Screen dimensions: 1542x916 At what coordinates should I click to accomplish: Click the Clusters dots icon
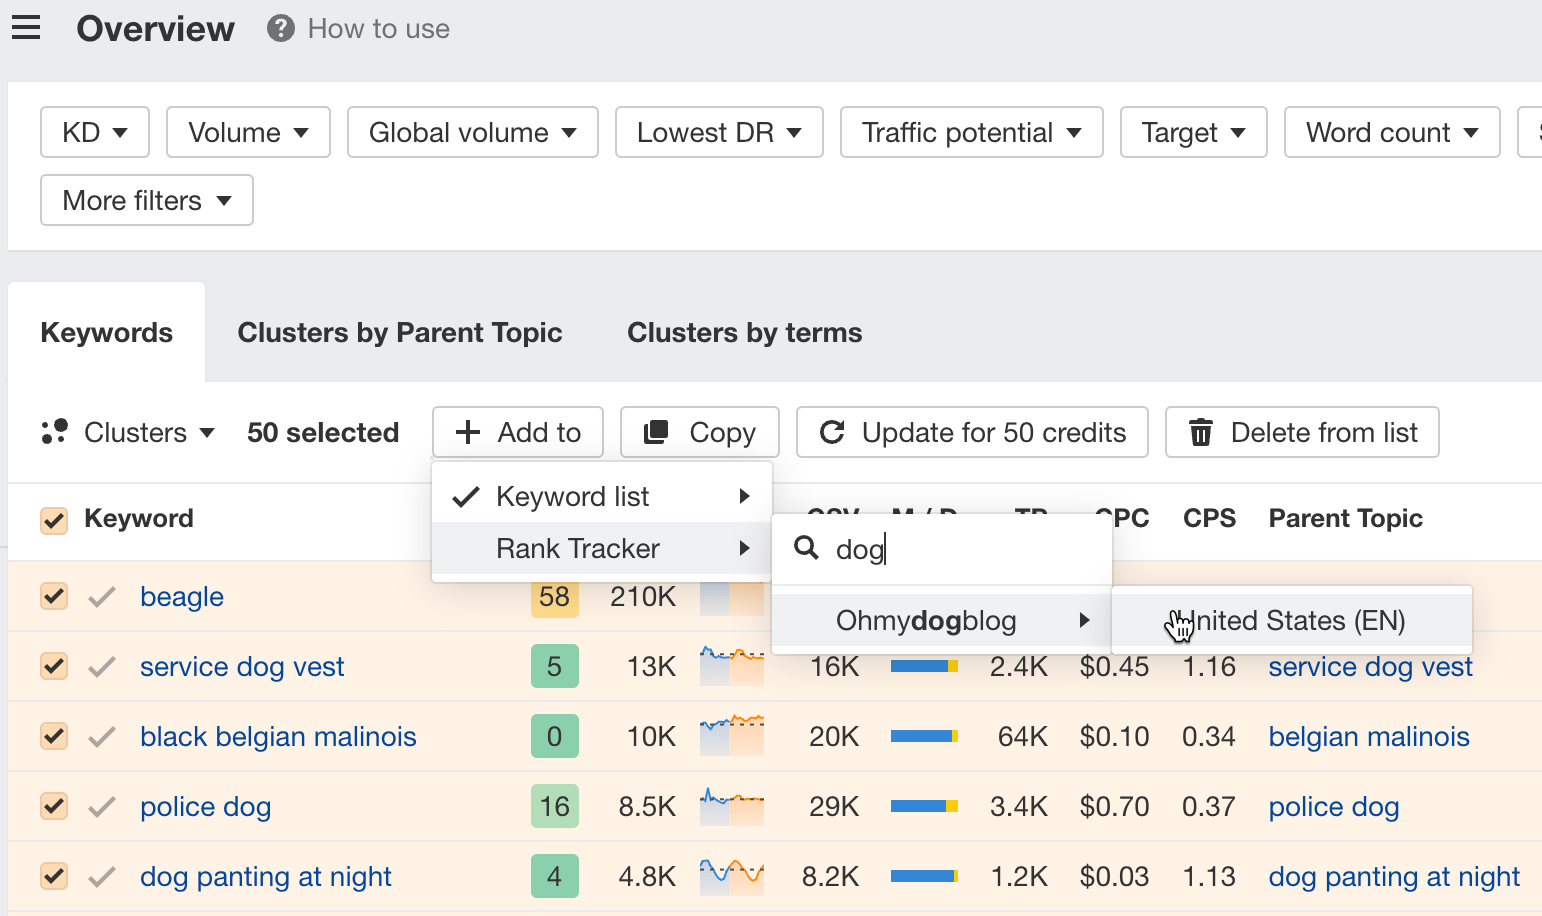tap(55, 432)
